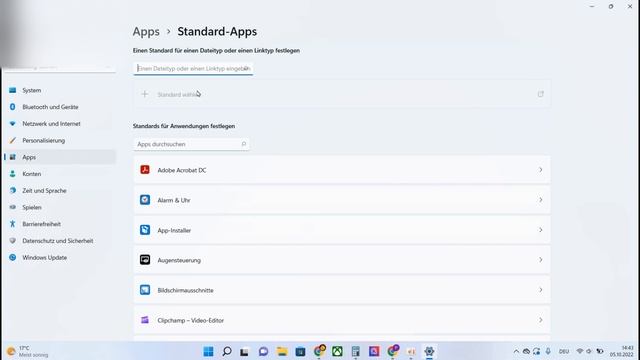Viewport: 640px width, 360px height.
Task: Click the Bildschirmausschnitte icon
Action: point(145,290)
